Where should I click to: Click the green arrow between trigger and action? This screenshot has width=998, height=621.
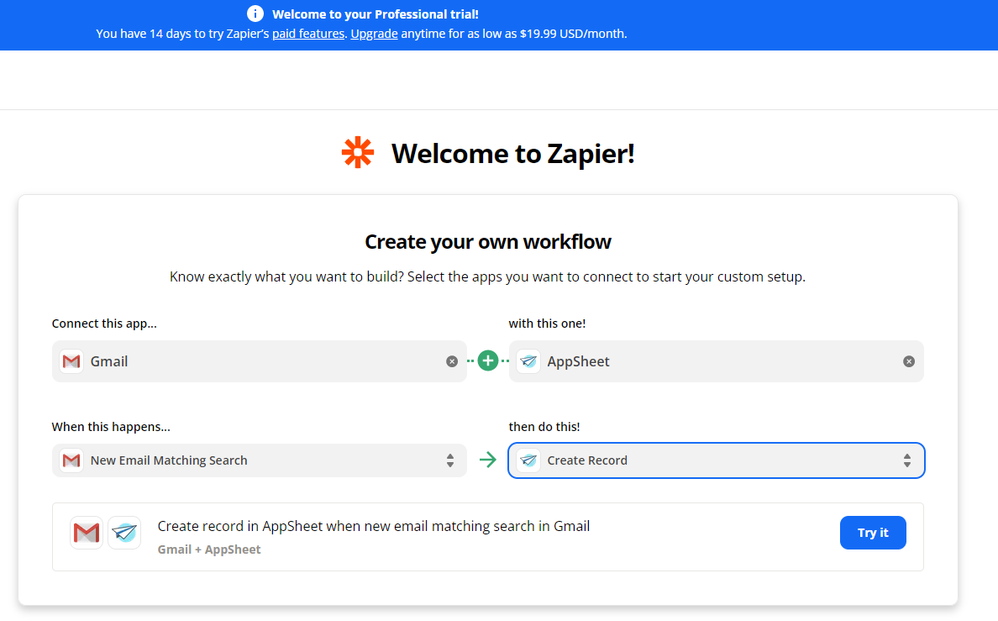pos(488,459)
